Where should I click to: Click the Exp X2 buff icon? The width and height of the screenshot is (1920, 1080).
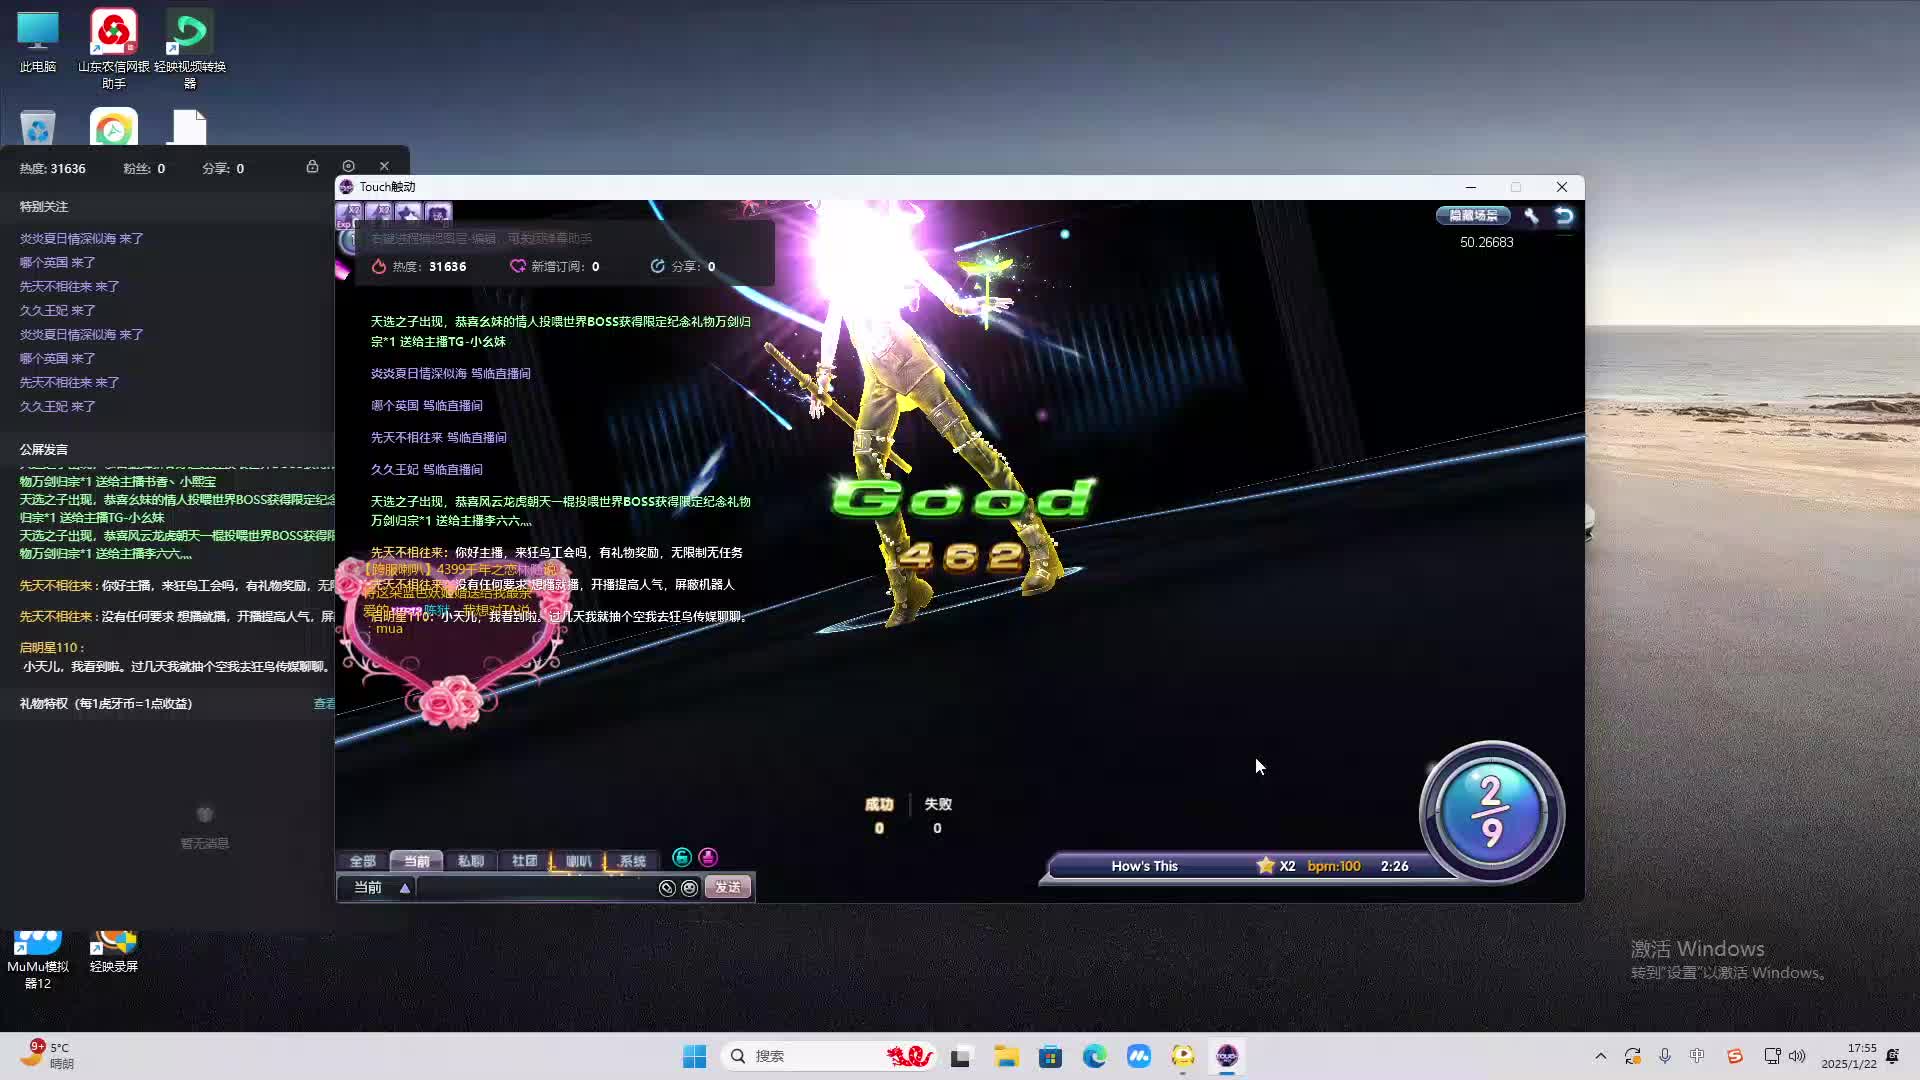click(348, 214)
